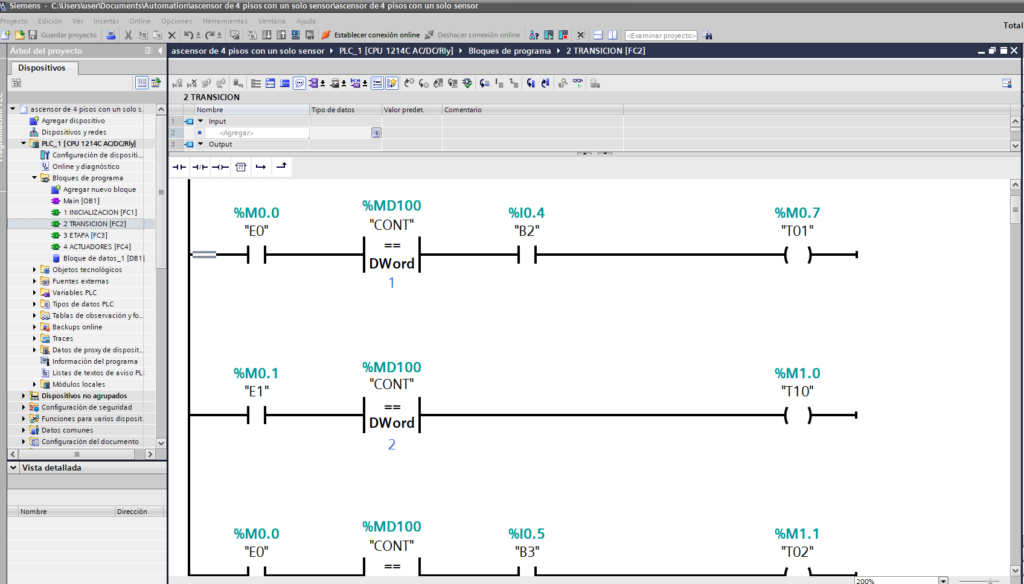Select the Dispositivos tab
Screen dimensions: 1024x584
click(41, 68)
